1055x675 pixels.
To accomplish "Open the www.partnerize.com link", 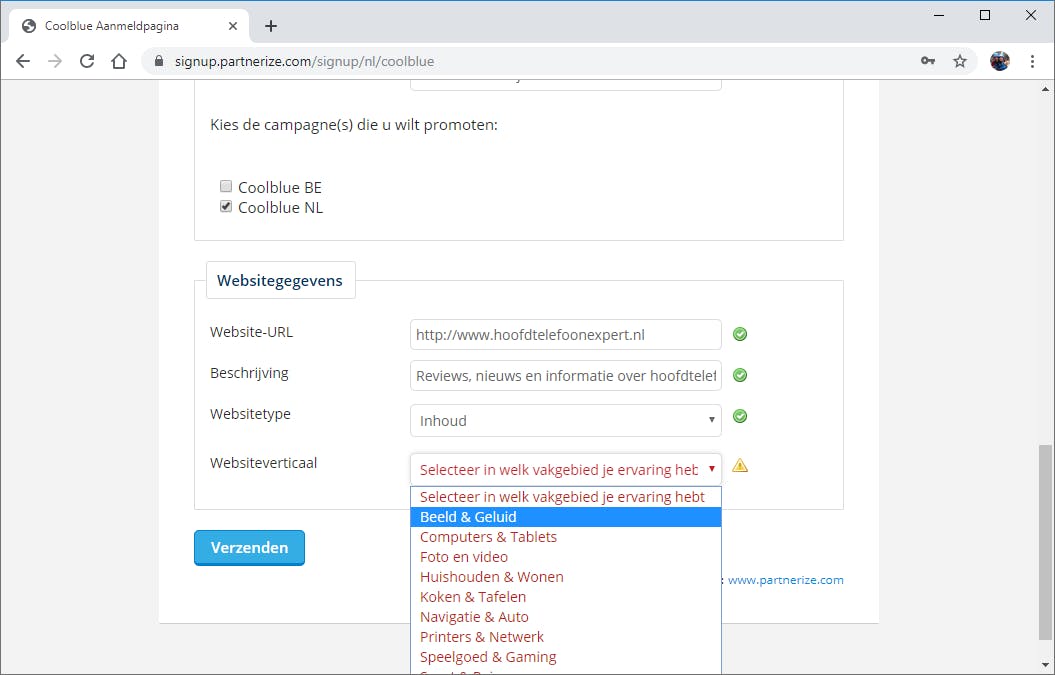I will (785, 580).
